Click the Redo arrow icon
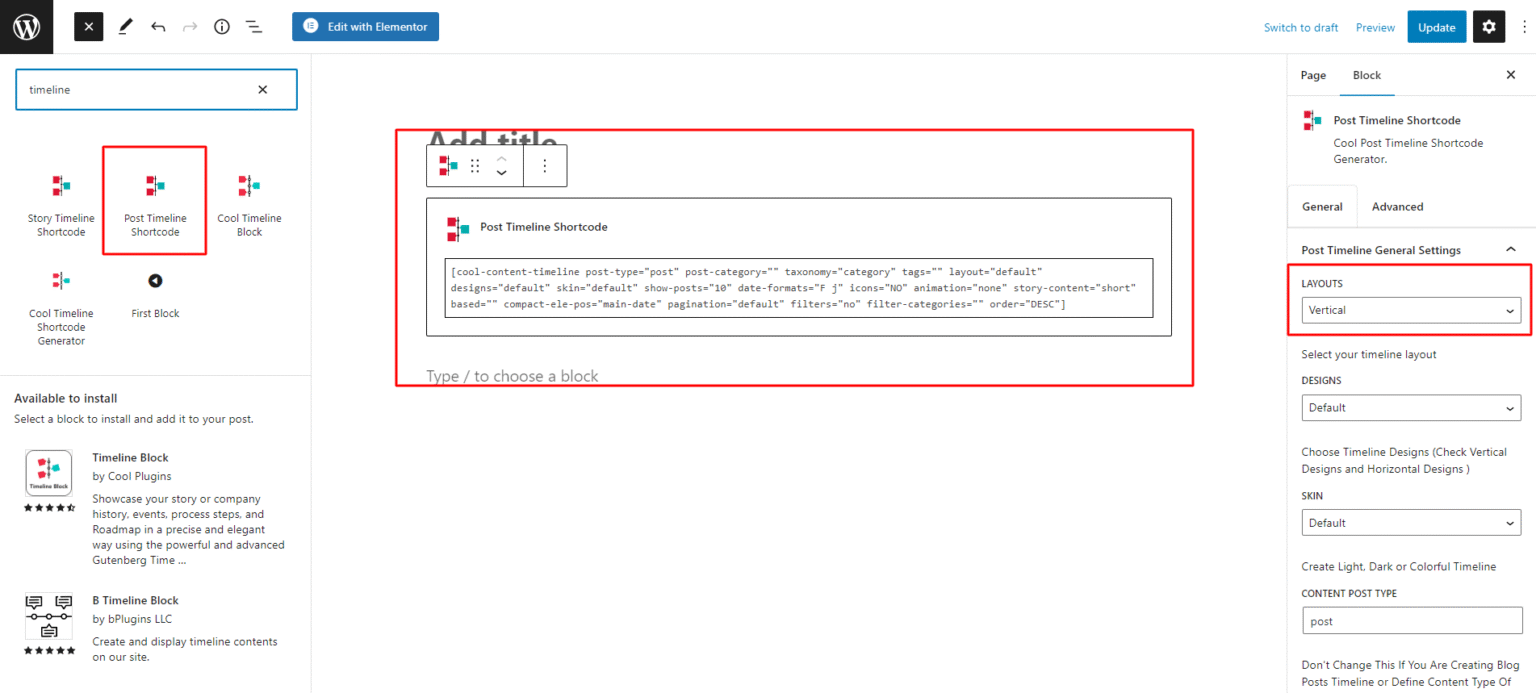This screenshot has height=693, width=1536. tap(189, 26)
